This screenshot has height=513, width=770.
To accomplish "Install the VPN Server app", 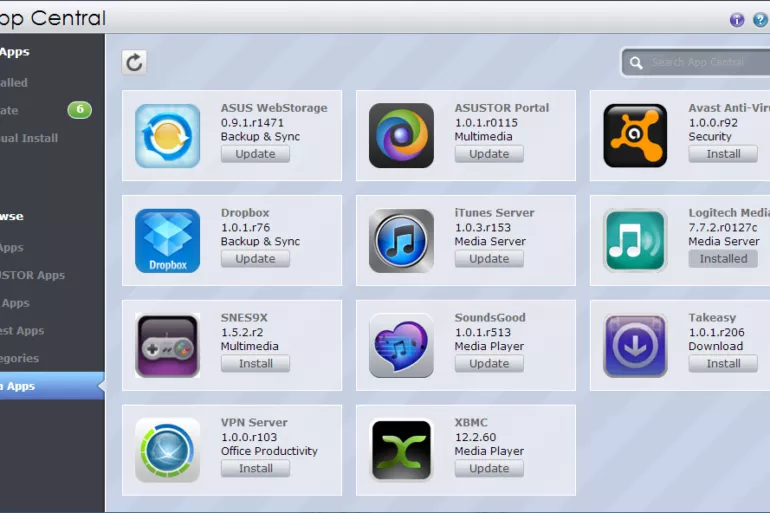I will click(x=255, y=468).
